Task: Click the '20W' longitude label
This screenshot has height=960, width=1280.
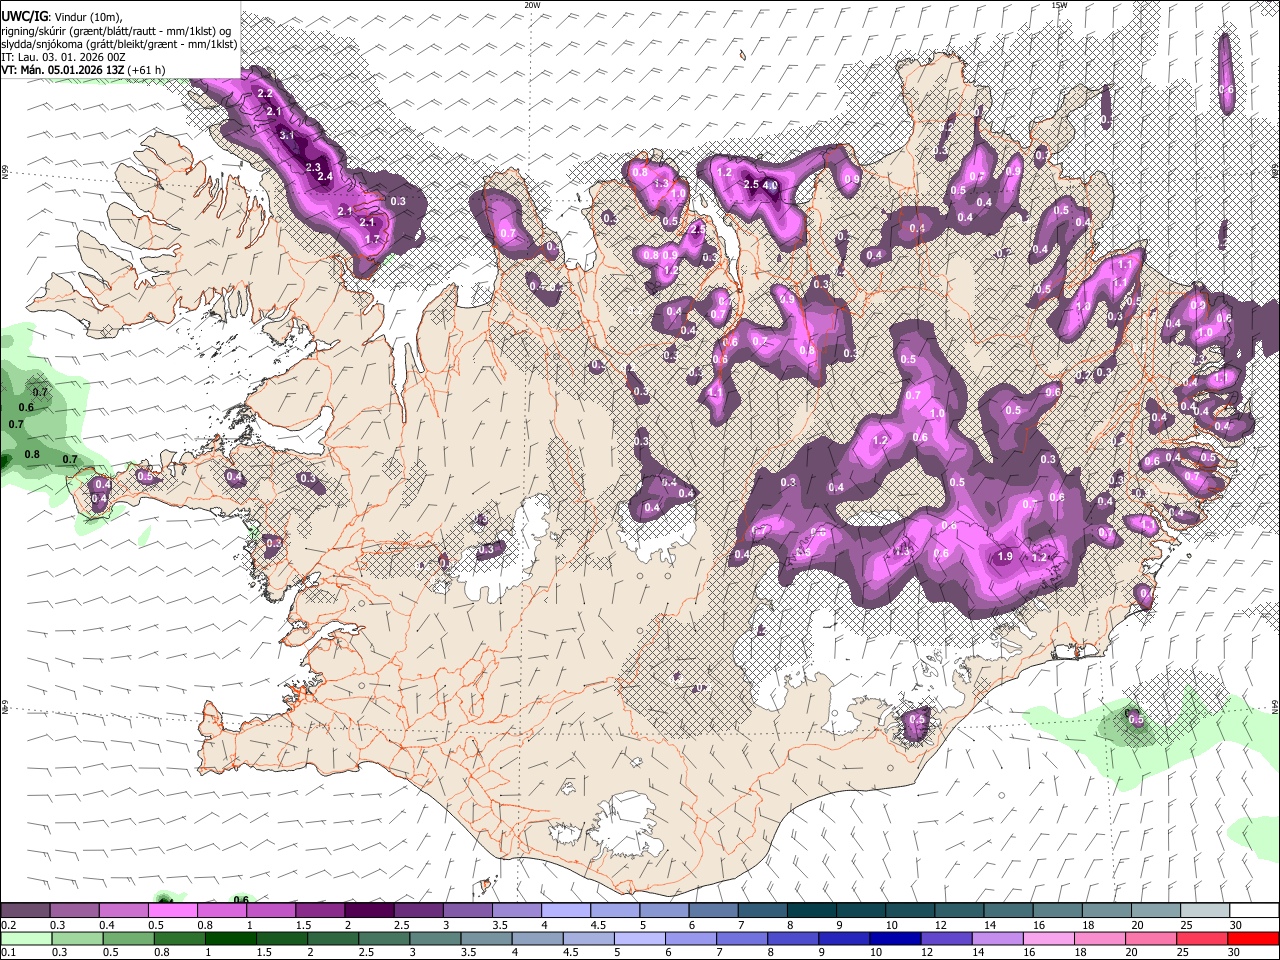Action: pos(532,5)
